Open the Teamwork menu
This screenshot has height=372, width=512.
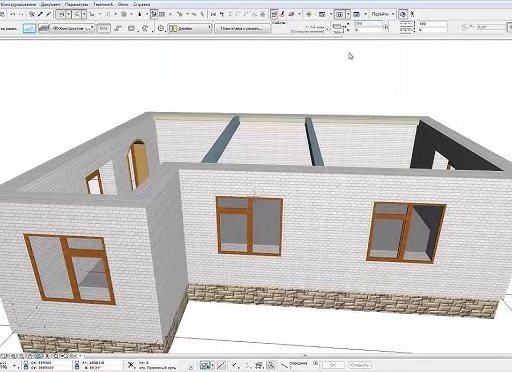[x=103, y=4]
